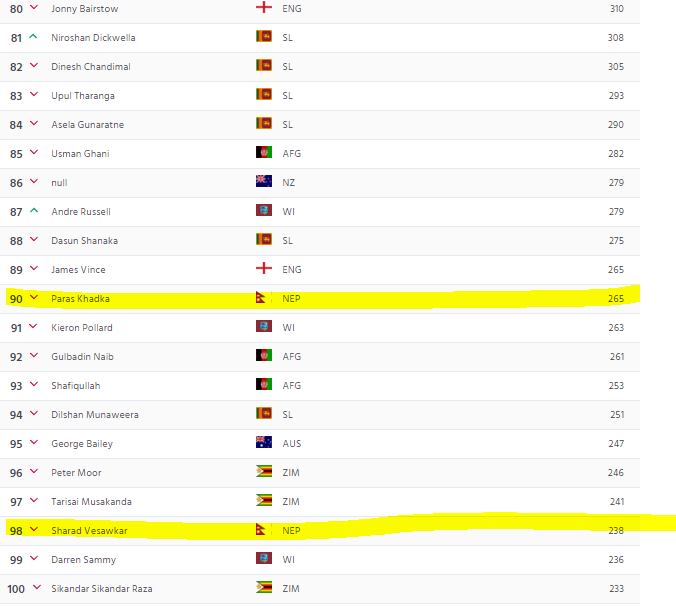Screen dimensions: 676x606
Task: Click the red down arrow beside rank 98
Action: [33, 530]
